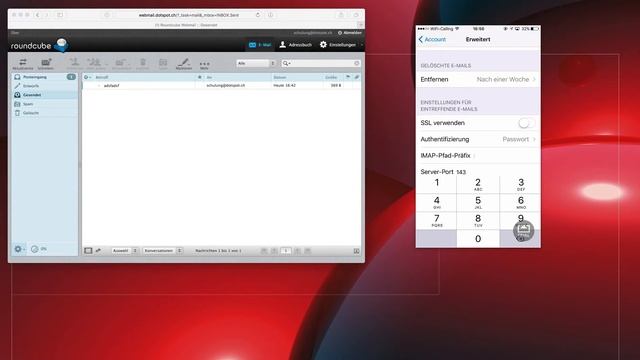Click the mail search input field
This screenshot has width=640, height=360.
pyautogui.click(x=322, y=63)
